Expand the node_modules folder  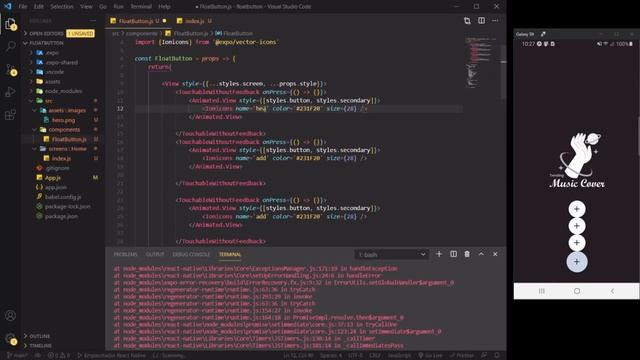[x=63, y=91]
